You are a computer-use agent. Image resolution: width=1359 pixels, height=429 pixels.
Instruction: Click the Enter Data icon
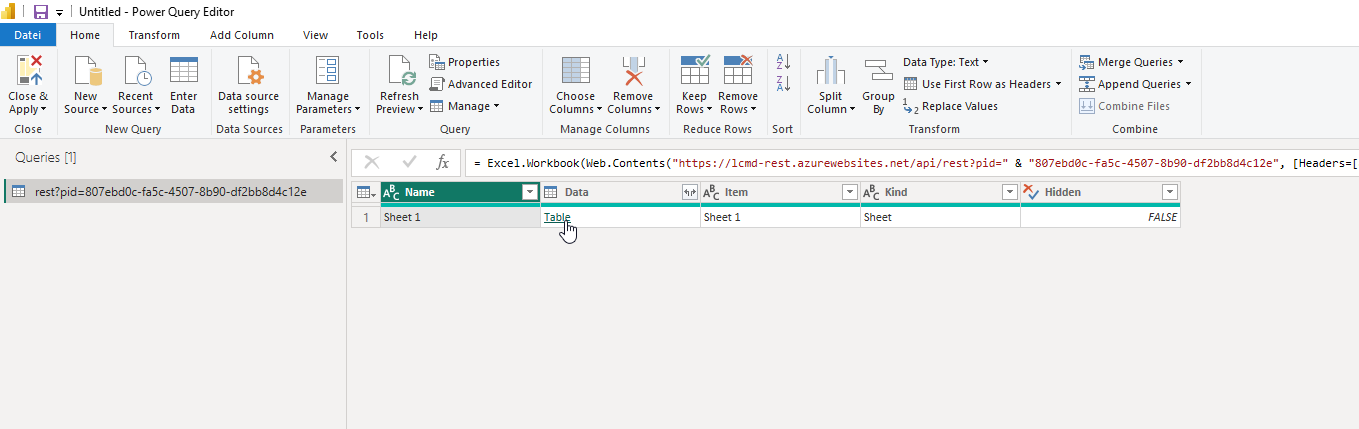(183, 72)
